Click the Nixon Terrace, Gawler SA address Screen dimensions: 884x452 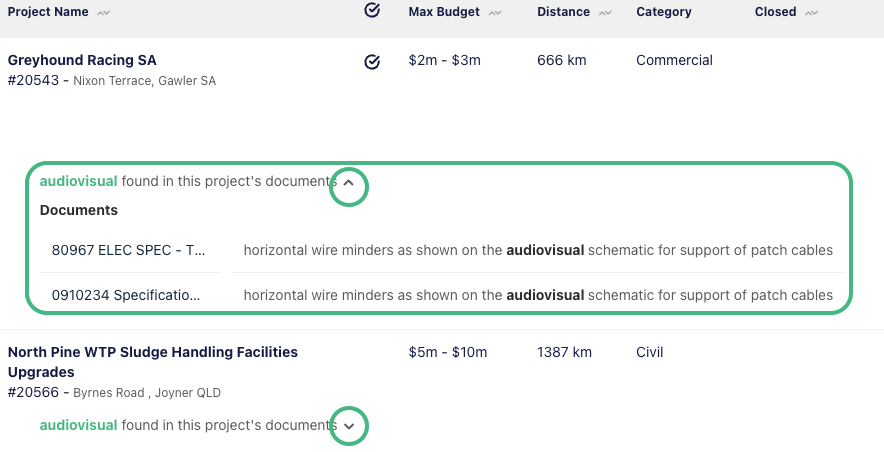[x=144, y=80]
